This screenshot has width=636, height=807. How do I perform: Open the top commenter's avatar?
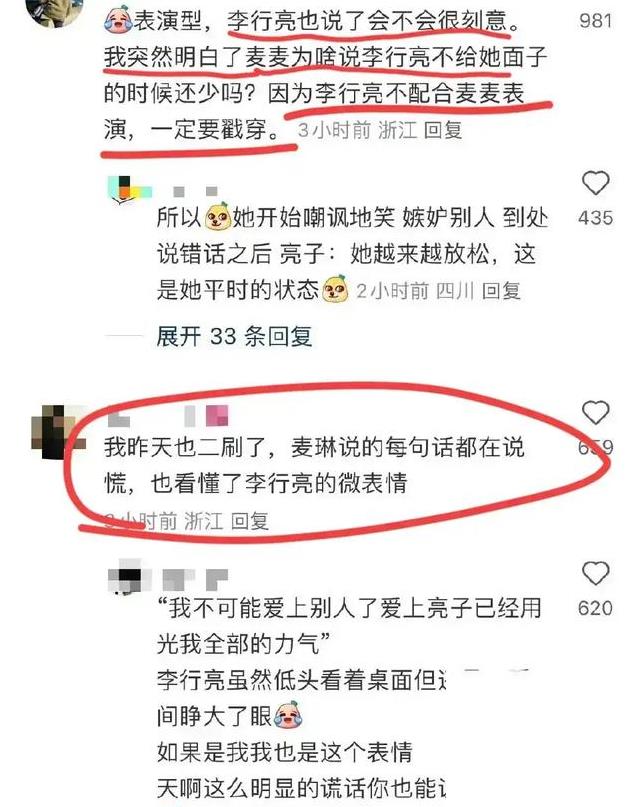pos(55,13)
